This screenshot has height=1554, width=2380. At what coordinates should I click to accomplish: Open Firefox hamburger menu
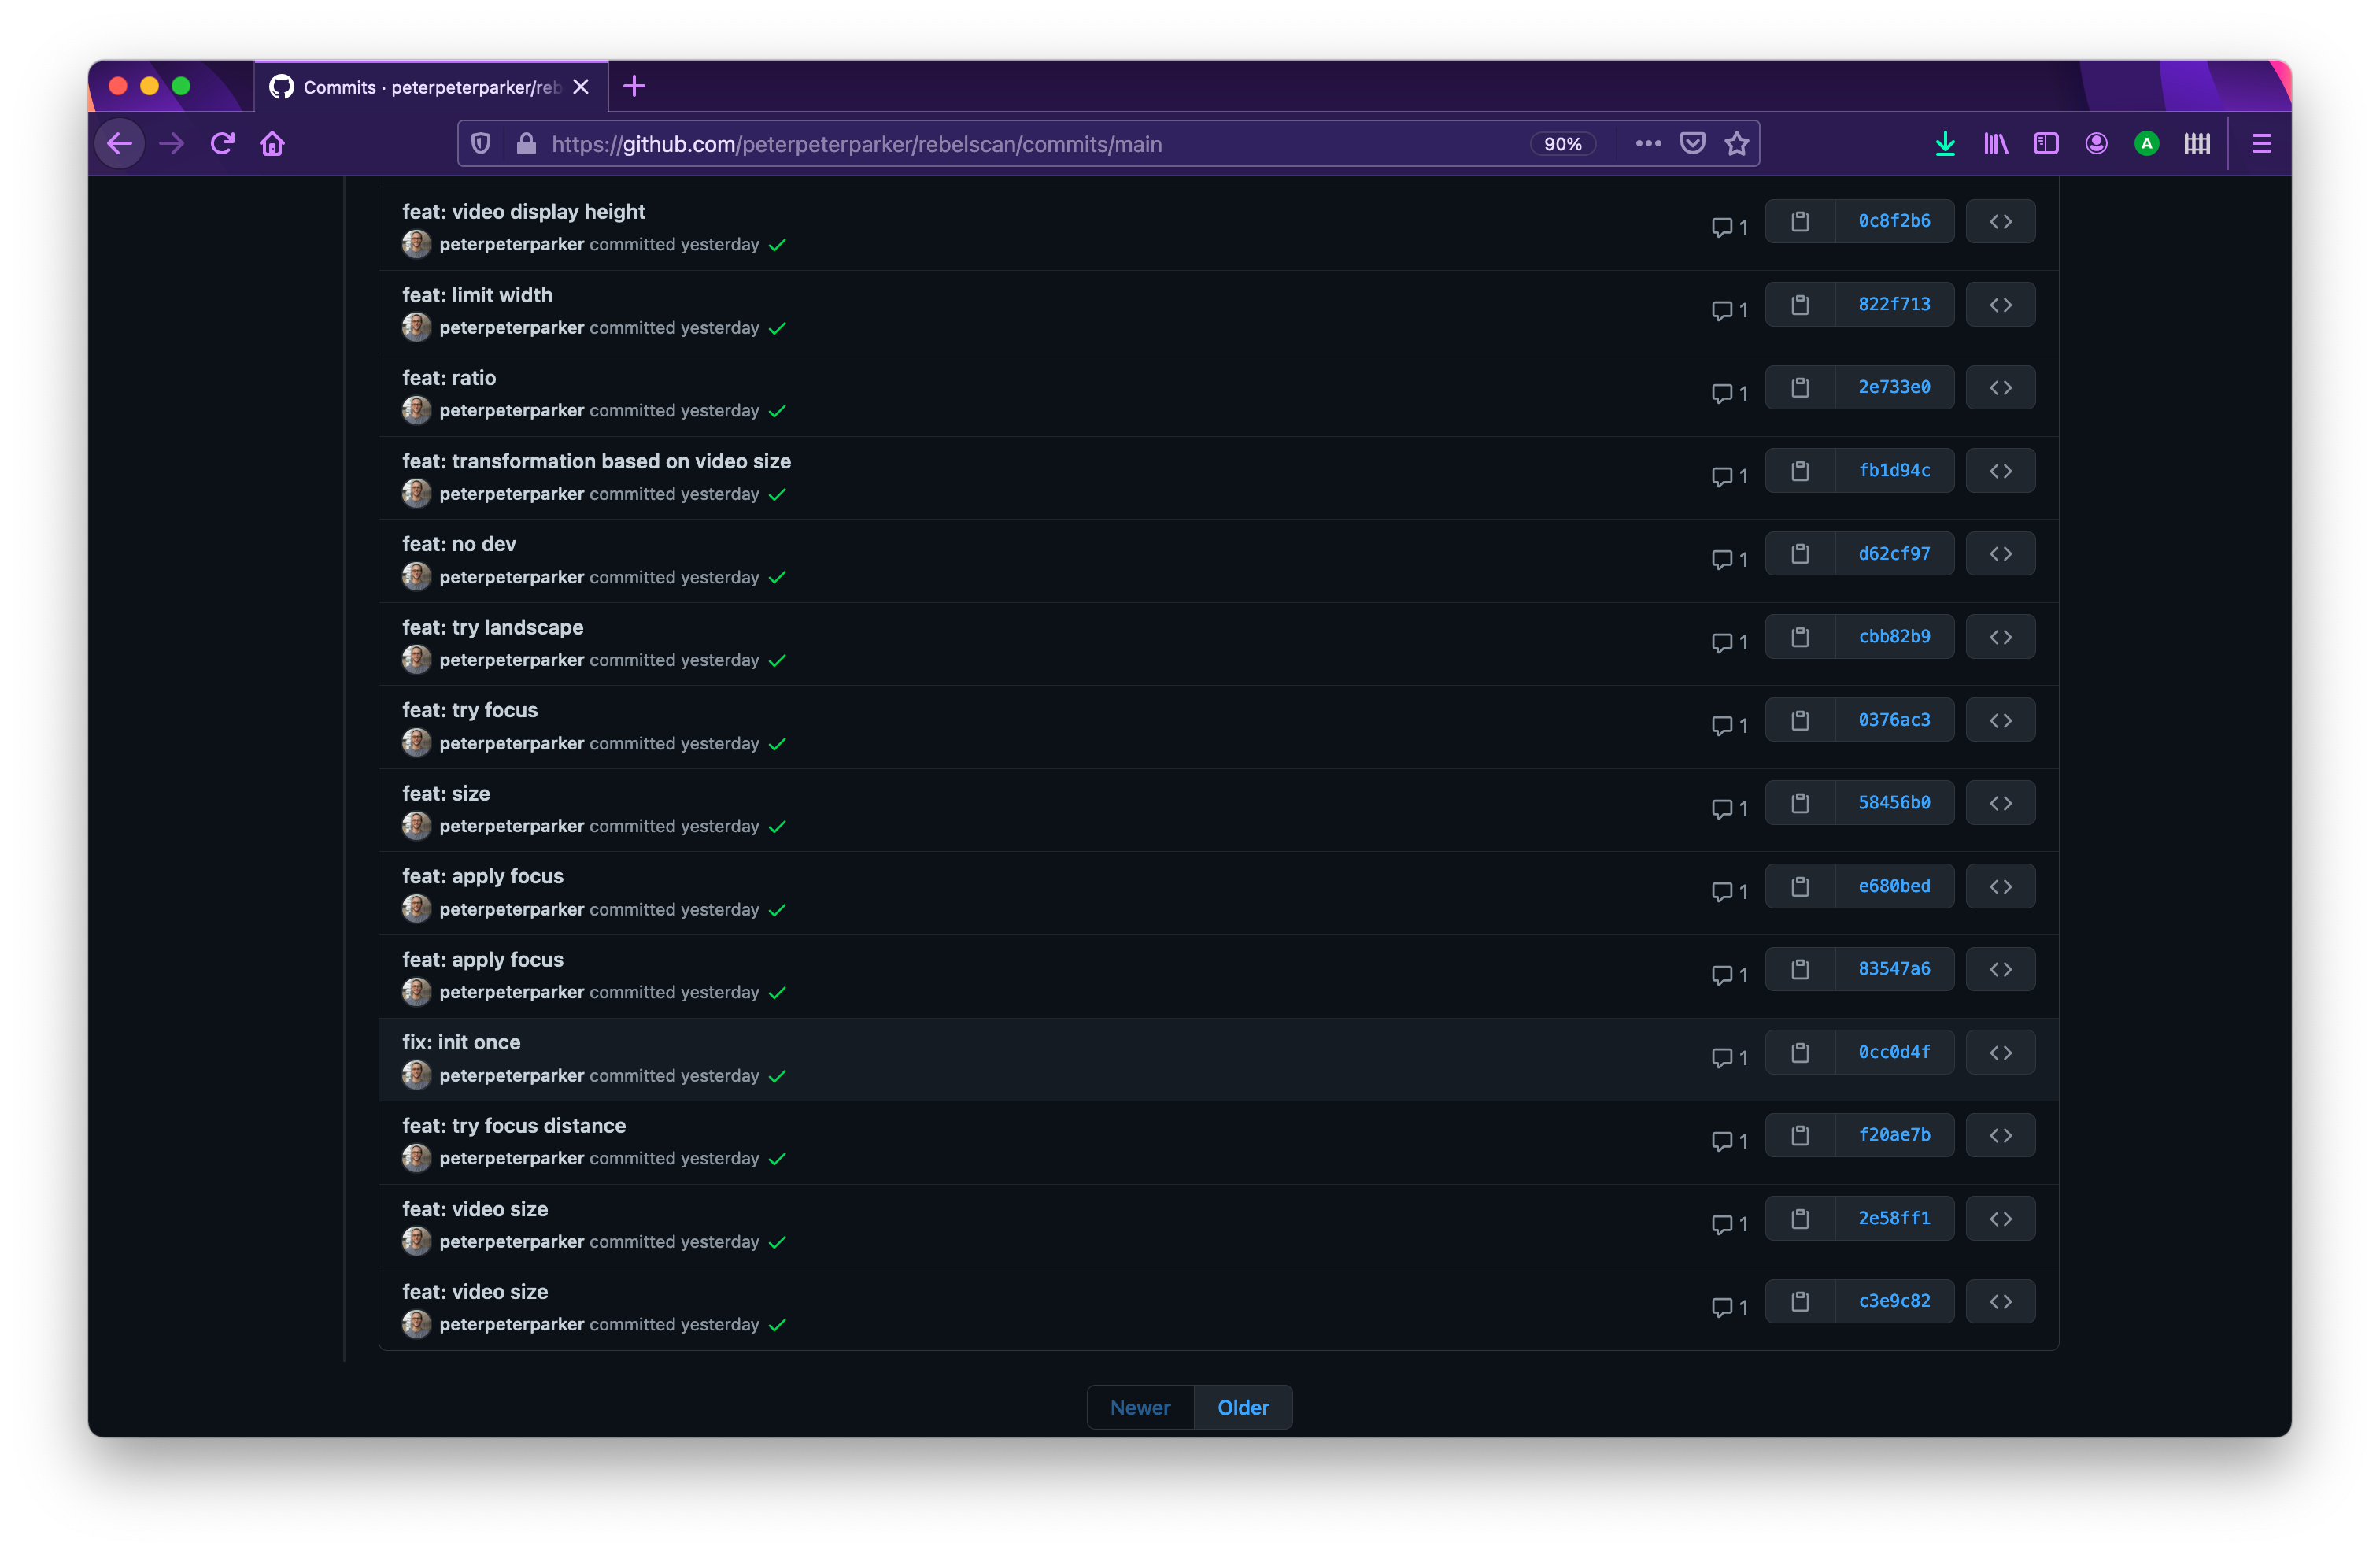[x=2261, y=144]
